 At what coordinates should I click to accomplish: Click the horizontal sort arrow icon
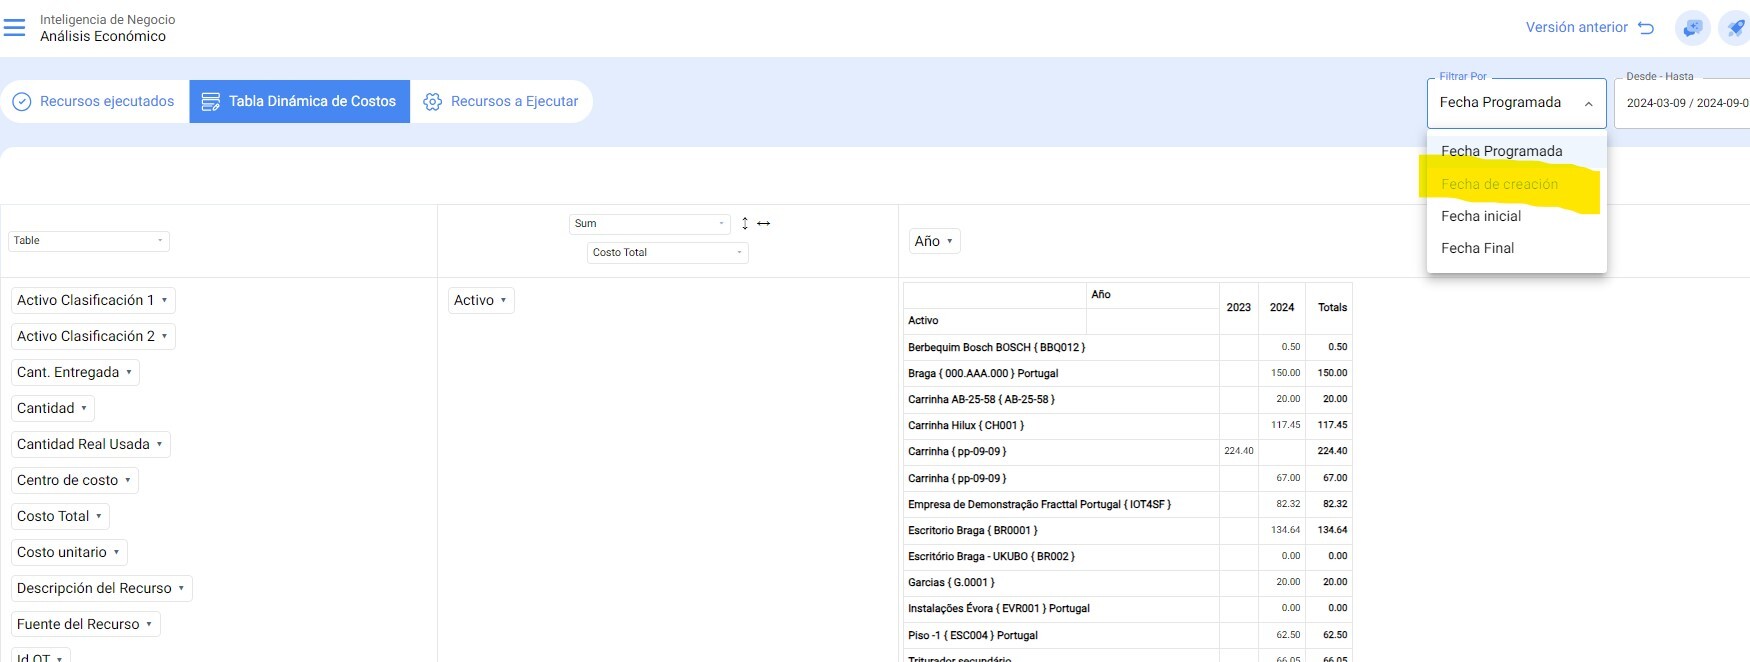(764, 223)
